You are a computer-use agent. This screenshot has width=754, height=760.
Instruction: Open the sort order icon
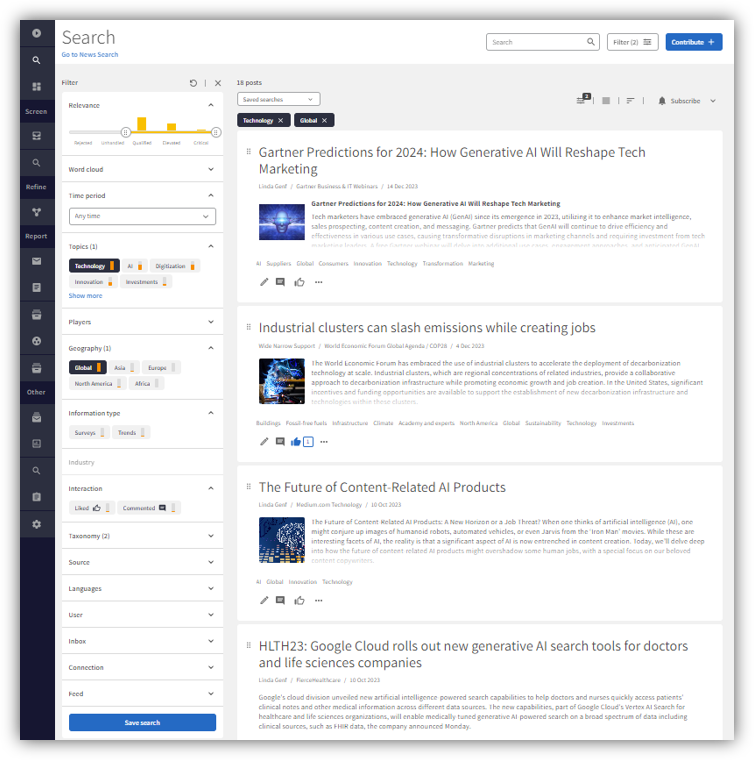(x=630, y=101)
